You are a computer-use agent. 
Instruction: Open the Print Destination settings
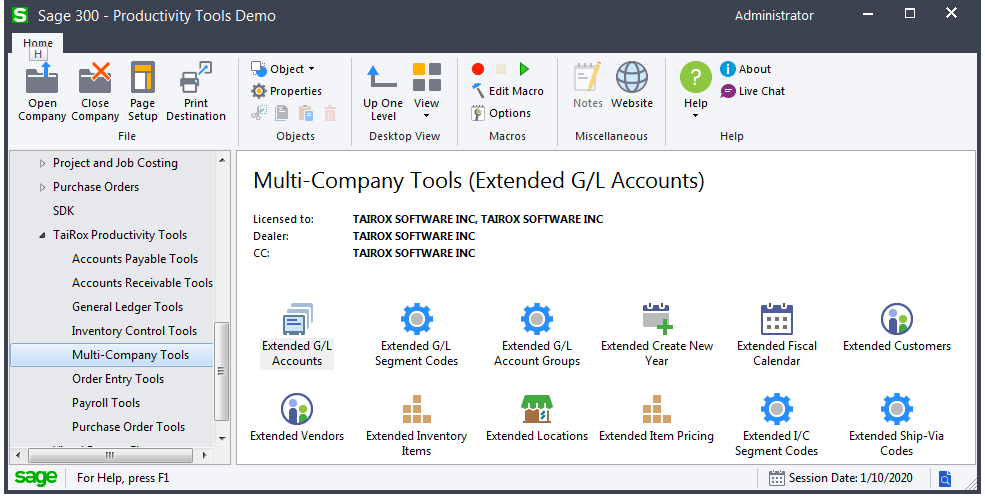click(196, 91)
